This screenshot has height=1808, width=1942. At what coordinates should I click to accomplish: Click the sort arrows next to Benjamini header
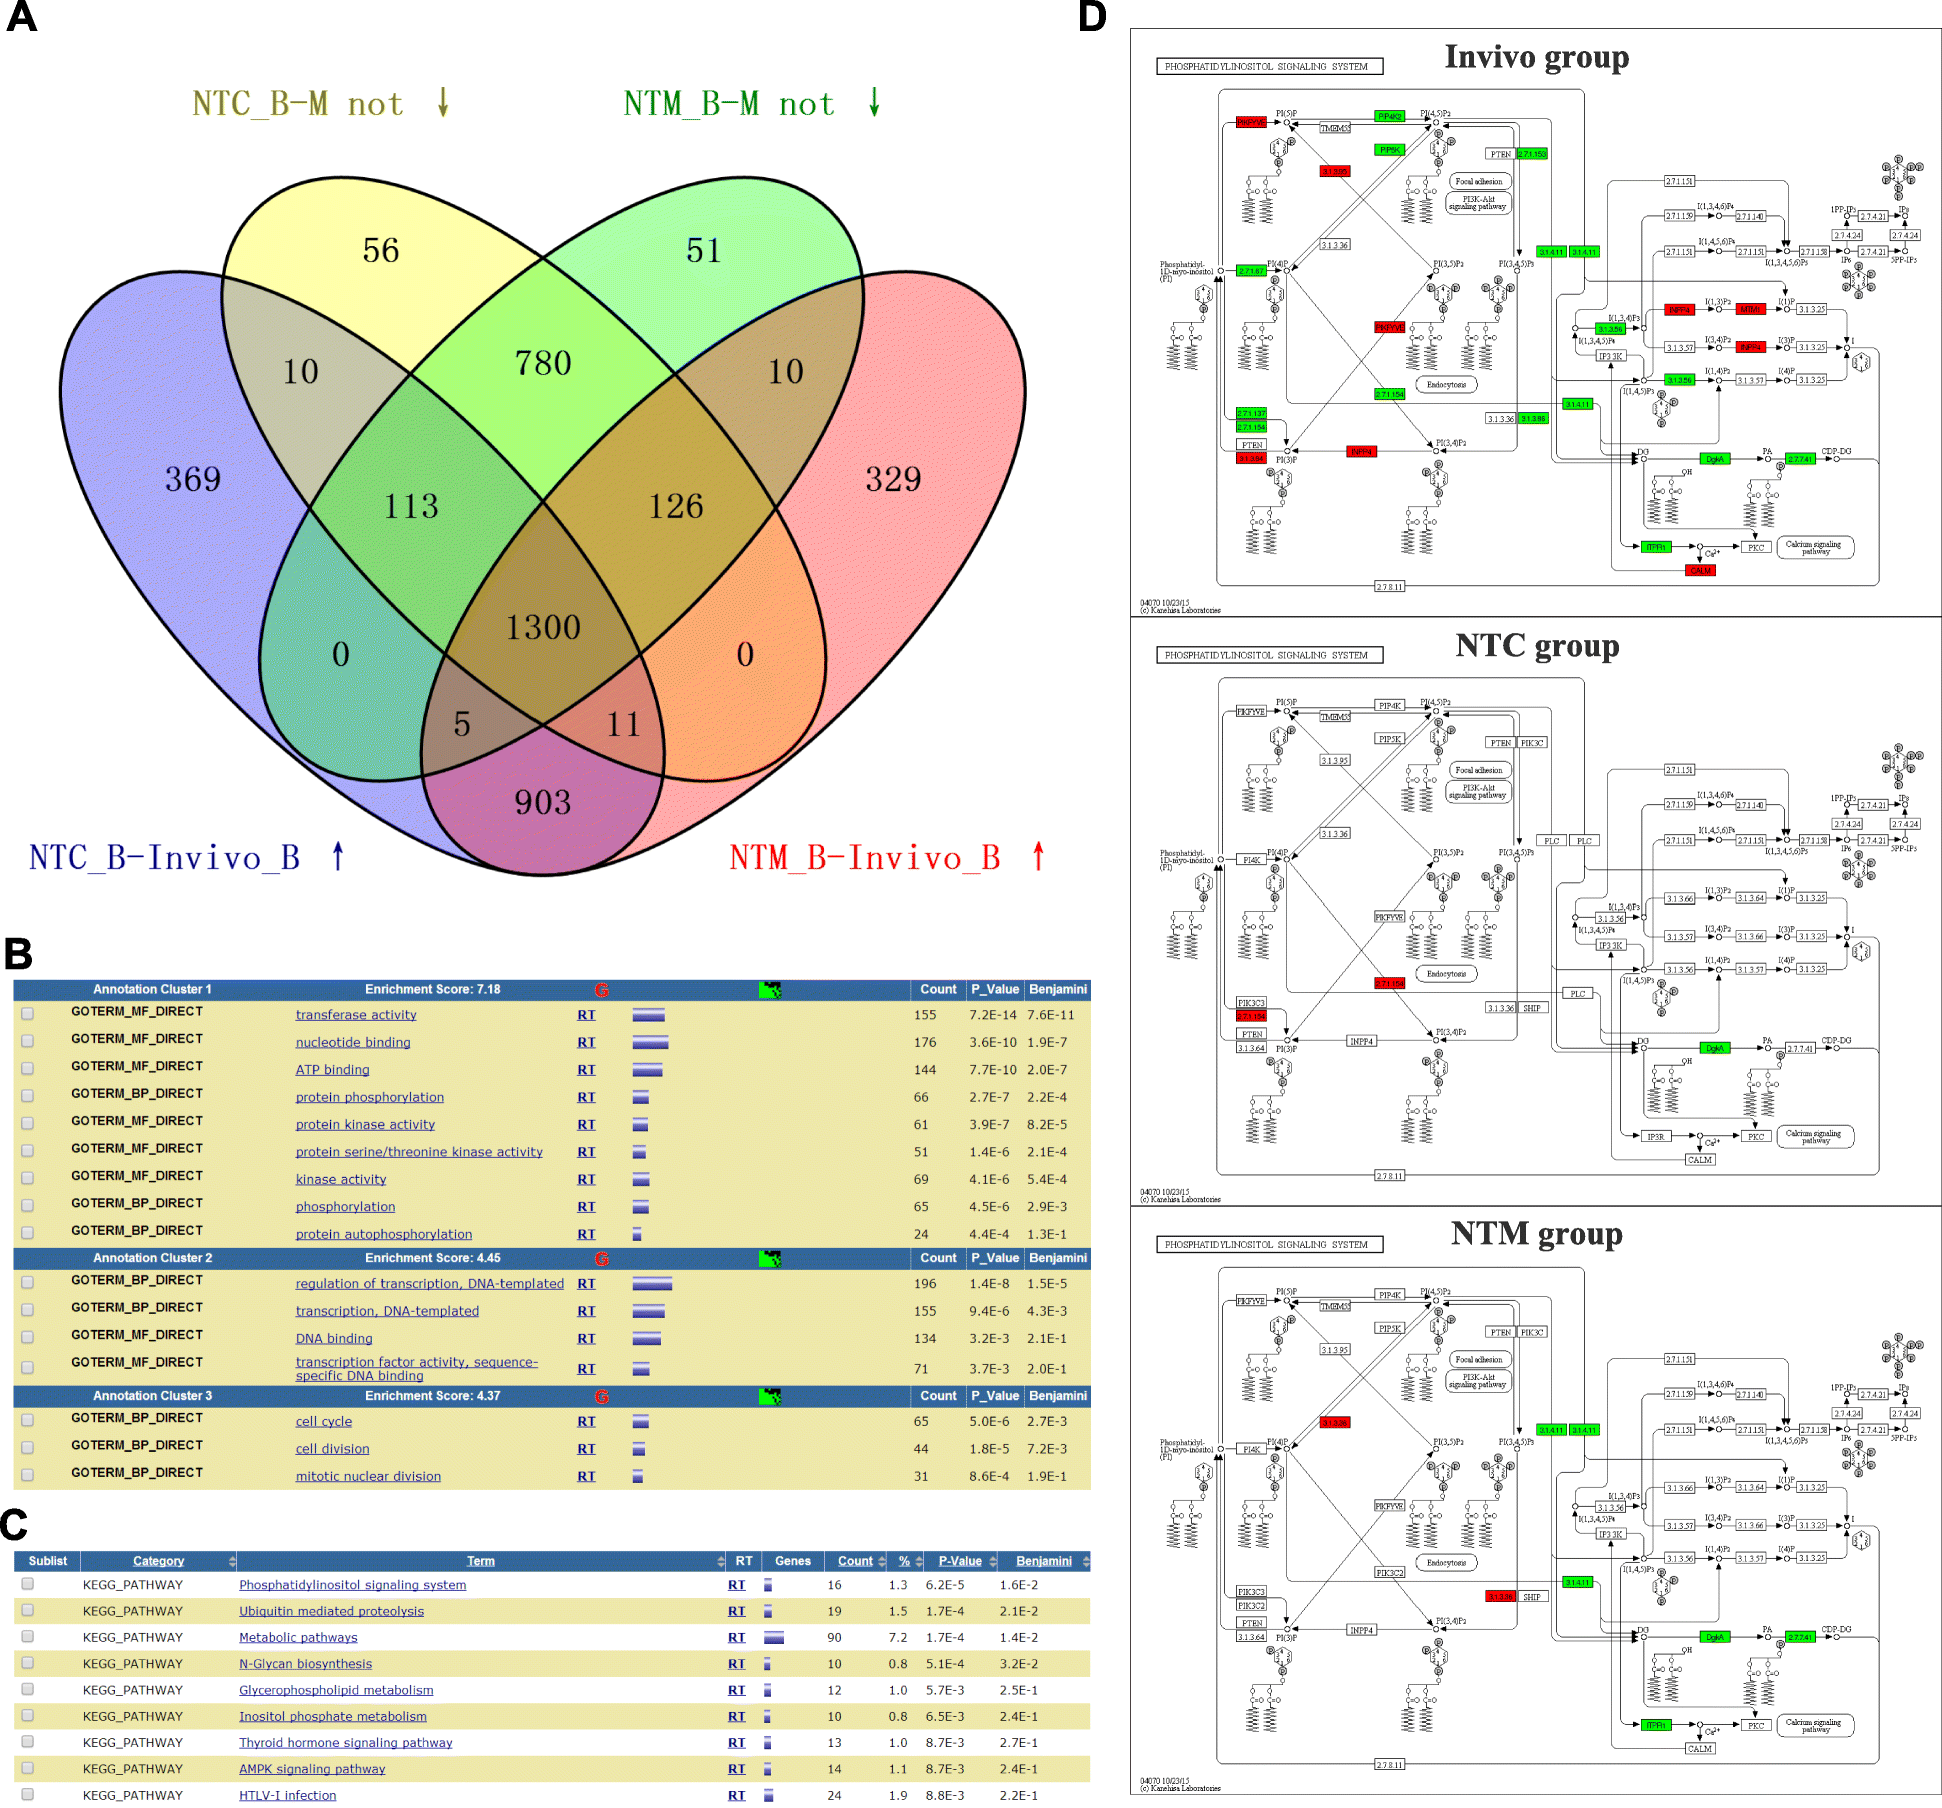point(1085,1562)
